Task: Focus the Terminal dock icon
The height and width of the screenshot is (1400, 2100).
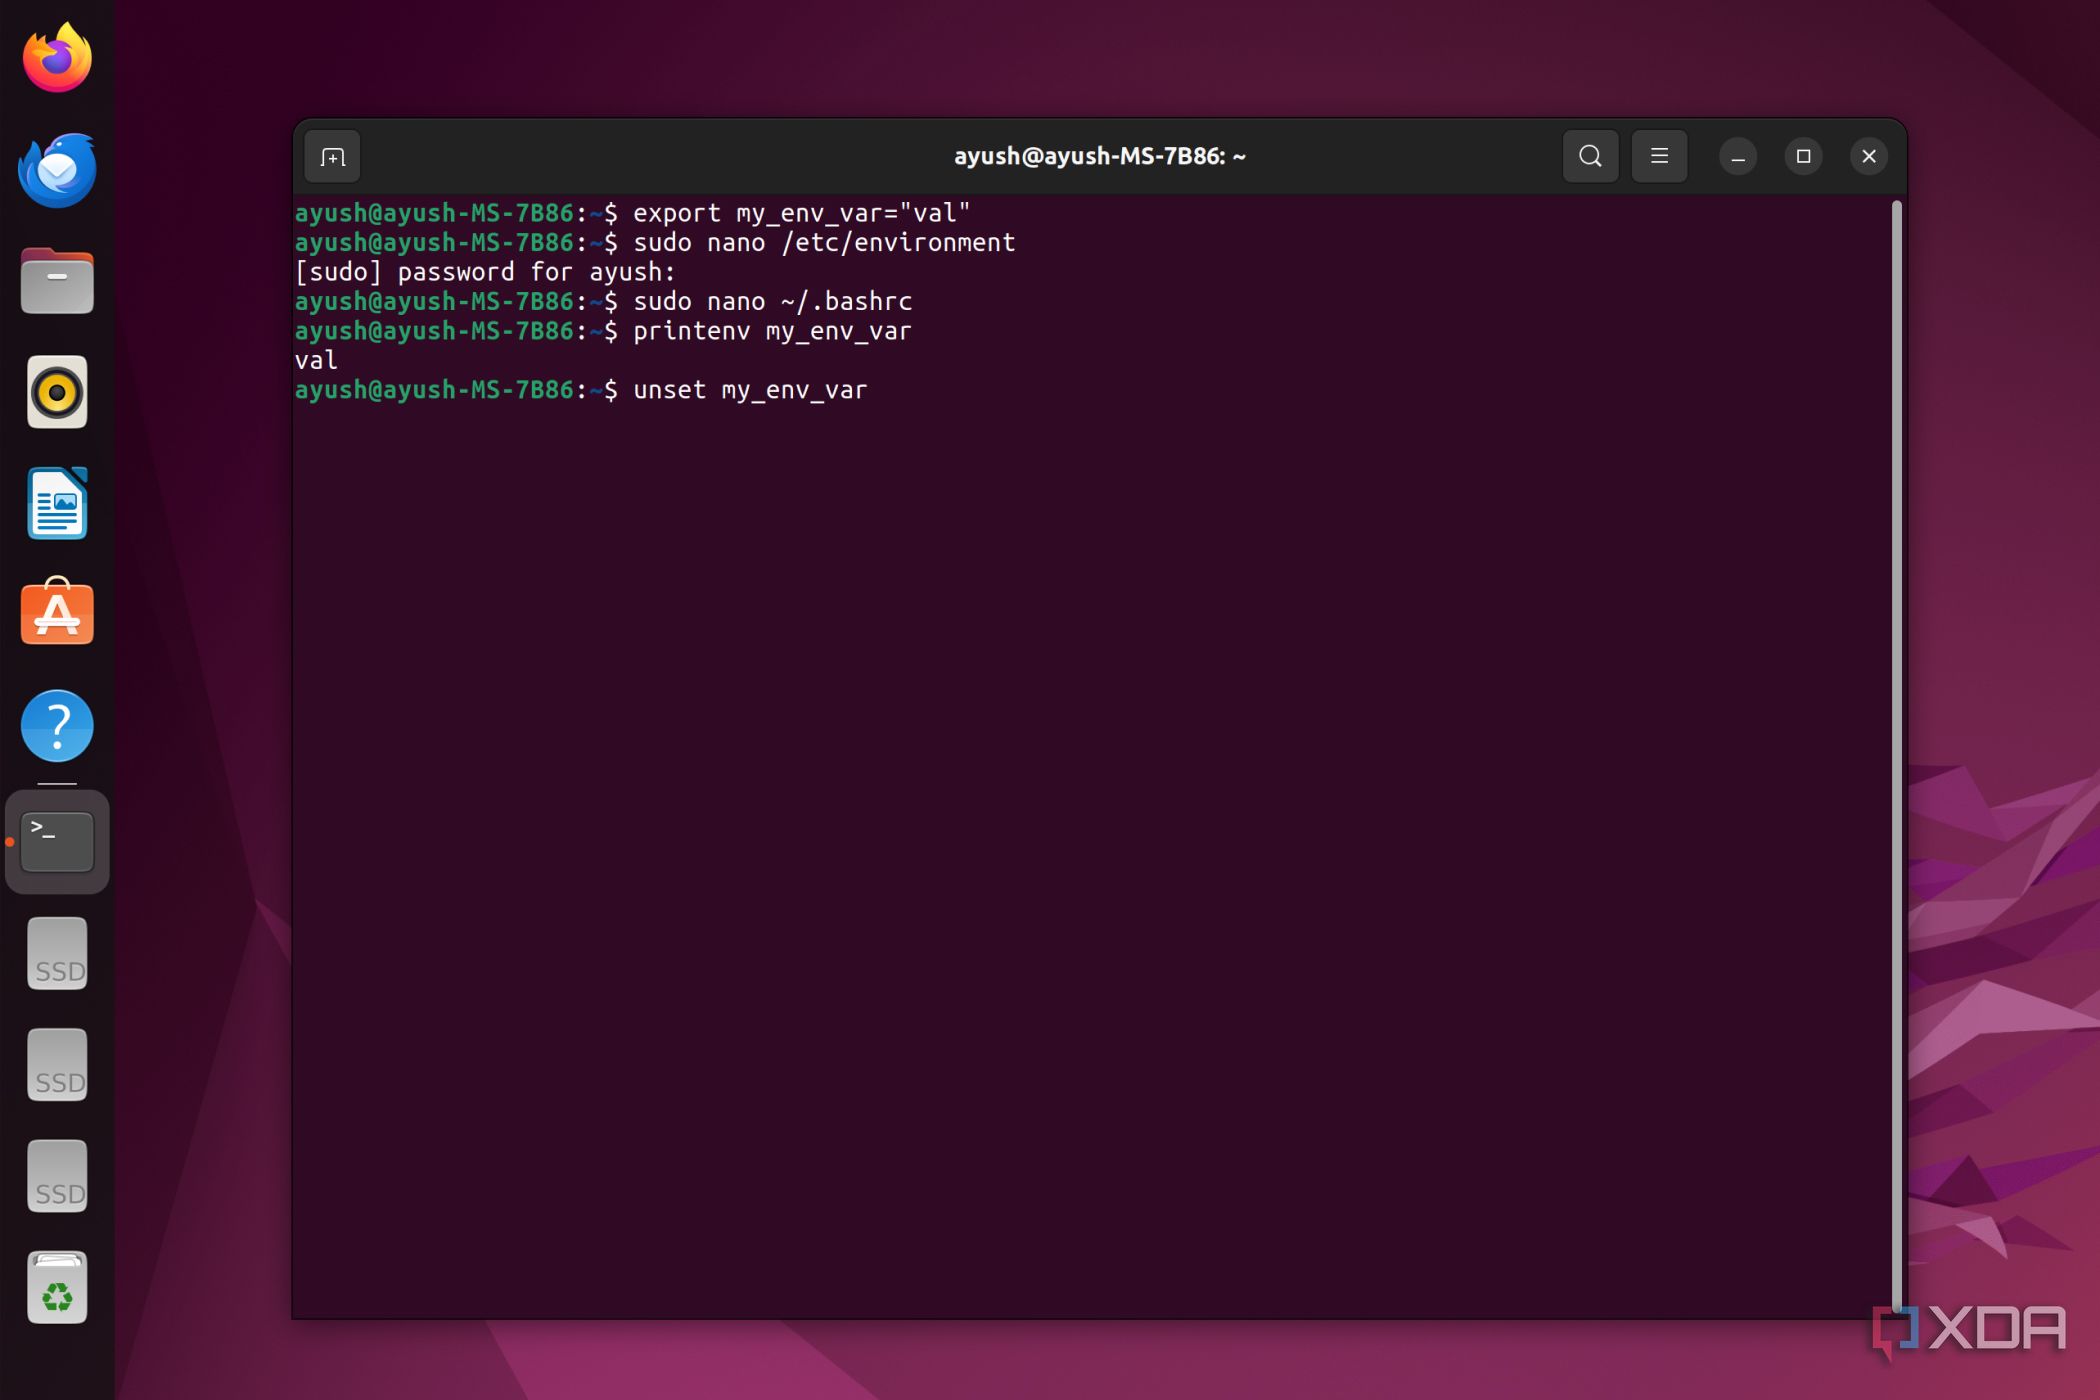Action: tap(57, 841)
